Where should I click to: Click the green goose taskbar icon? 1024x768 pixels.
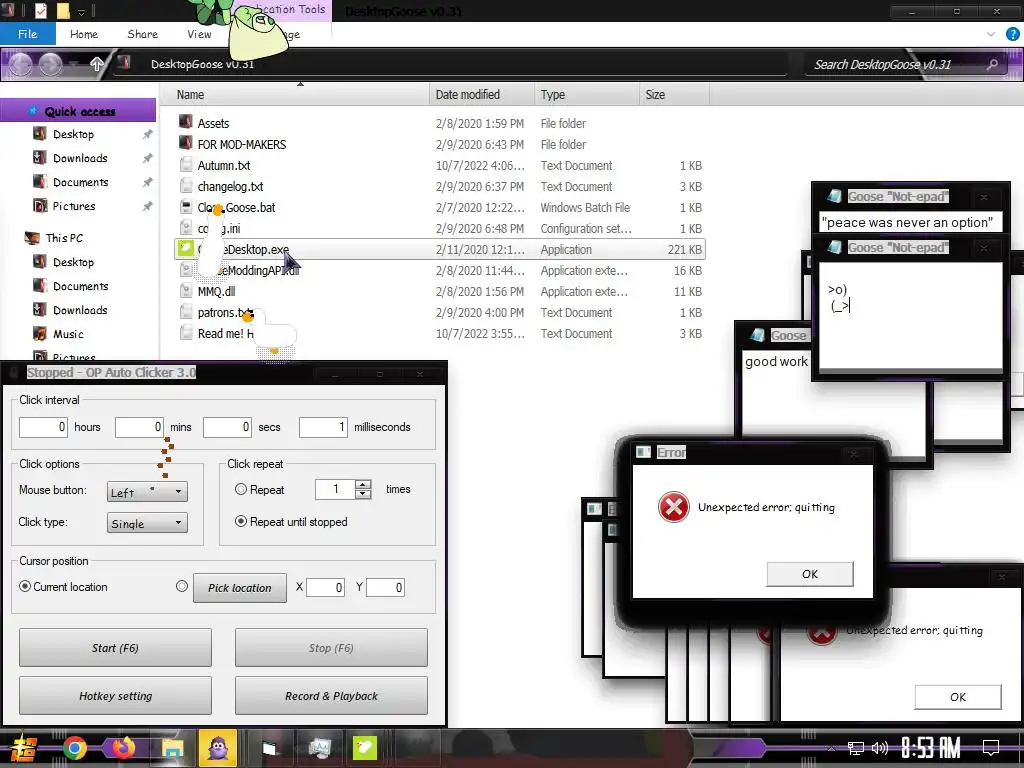click(365, 748)
